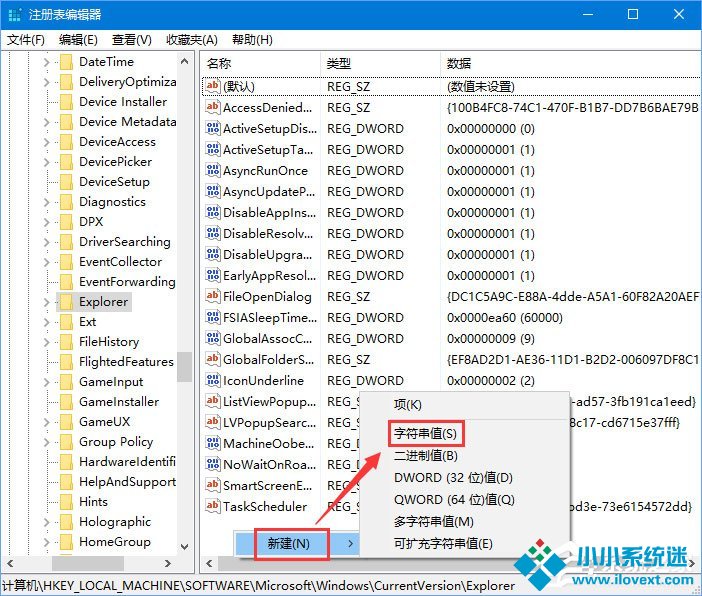Click the string icon of TaskScheduler value
Viewport: 702px width, 596px height.
[x=212, y=506]
